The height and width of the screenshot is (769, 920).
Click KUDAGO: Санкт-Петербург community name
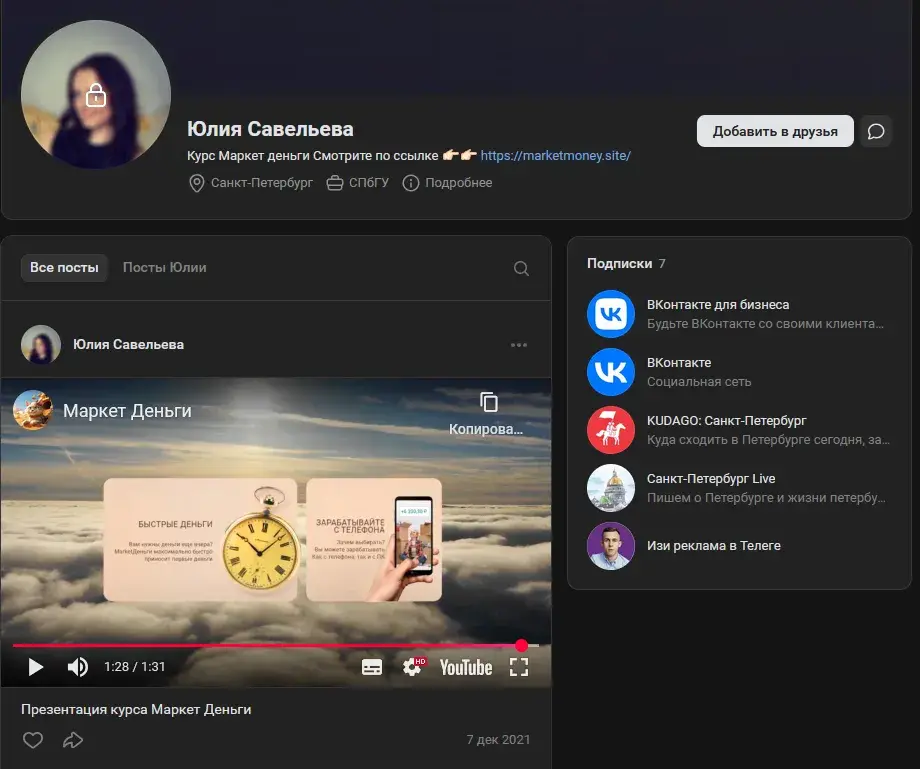coord(726,421)
